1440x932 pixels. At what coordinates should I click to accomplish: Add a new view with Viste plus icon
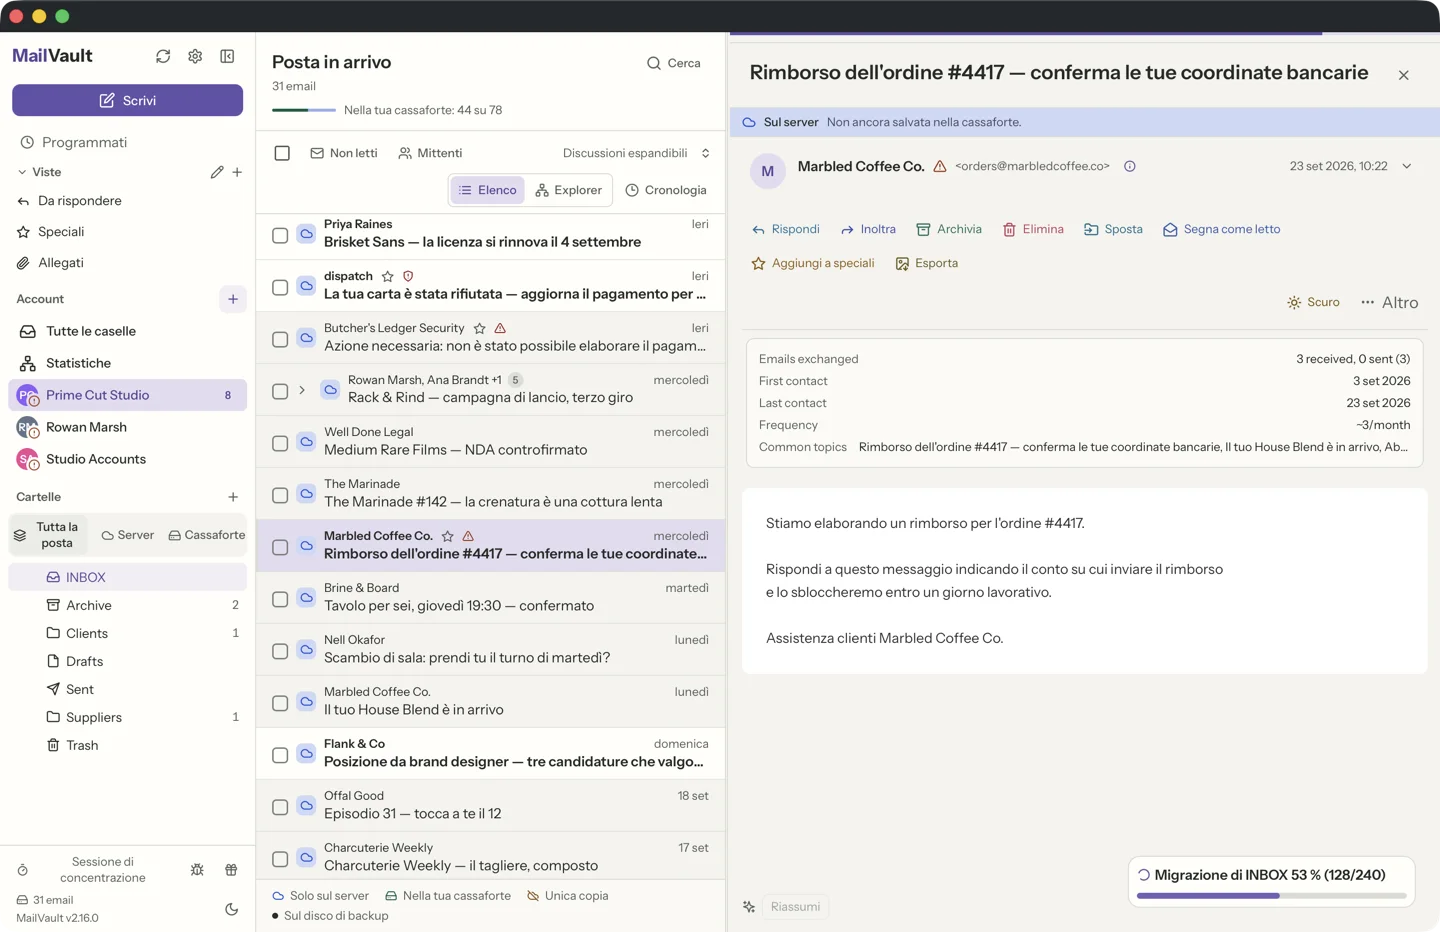point(237,172)
